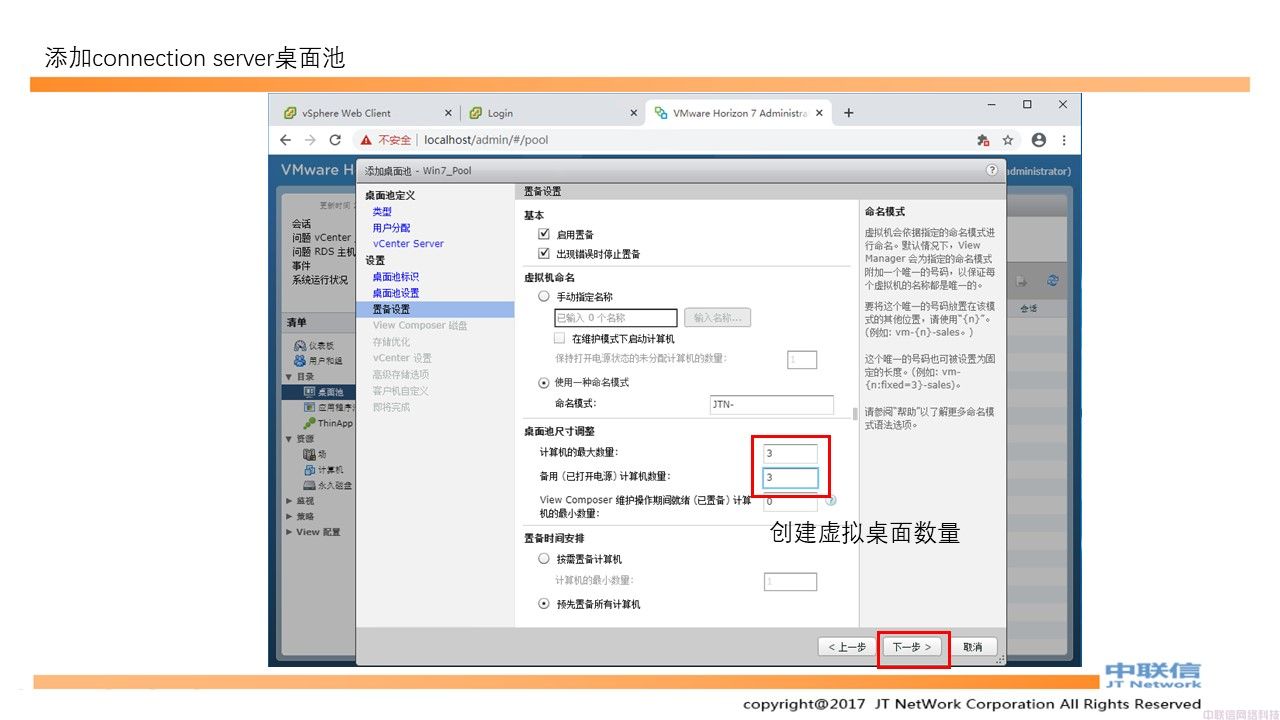Open the Chrome profile avatar icon
Image resolution: width=1280 pixels, height=720 pixels.
[1039, 140]
